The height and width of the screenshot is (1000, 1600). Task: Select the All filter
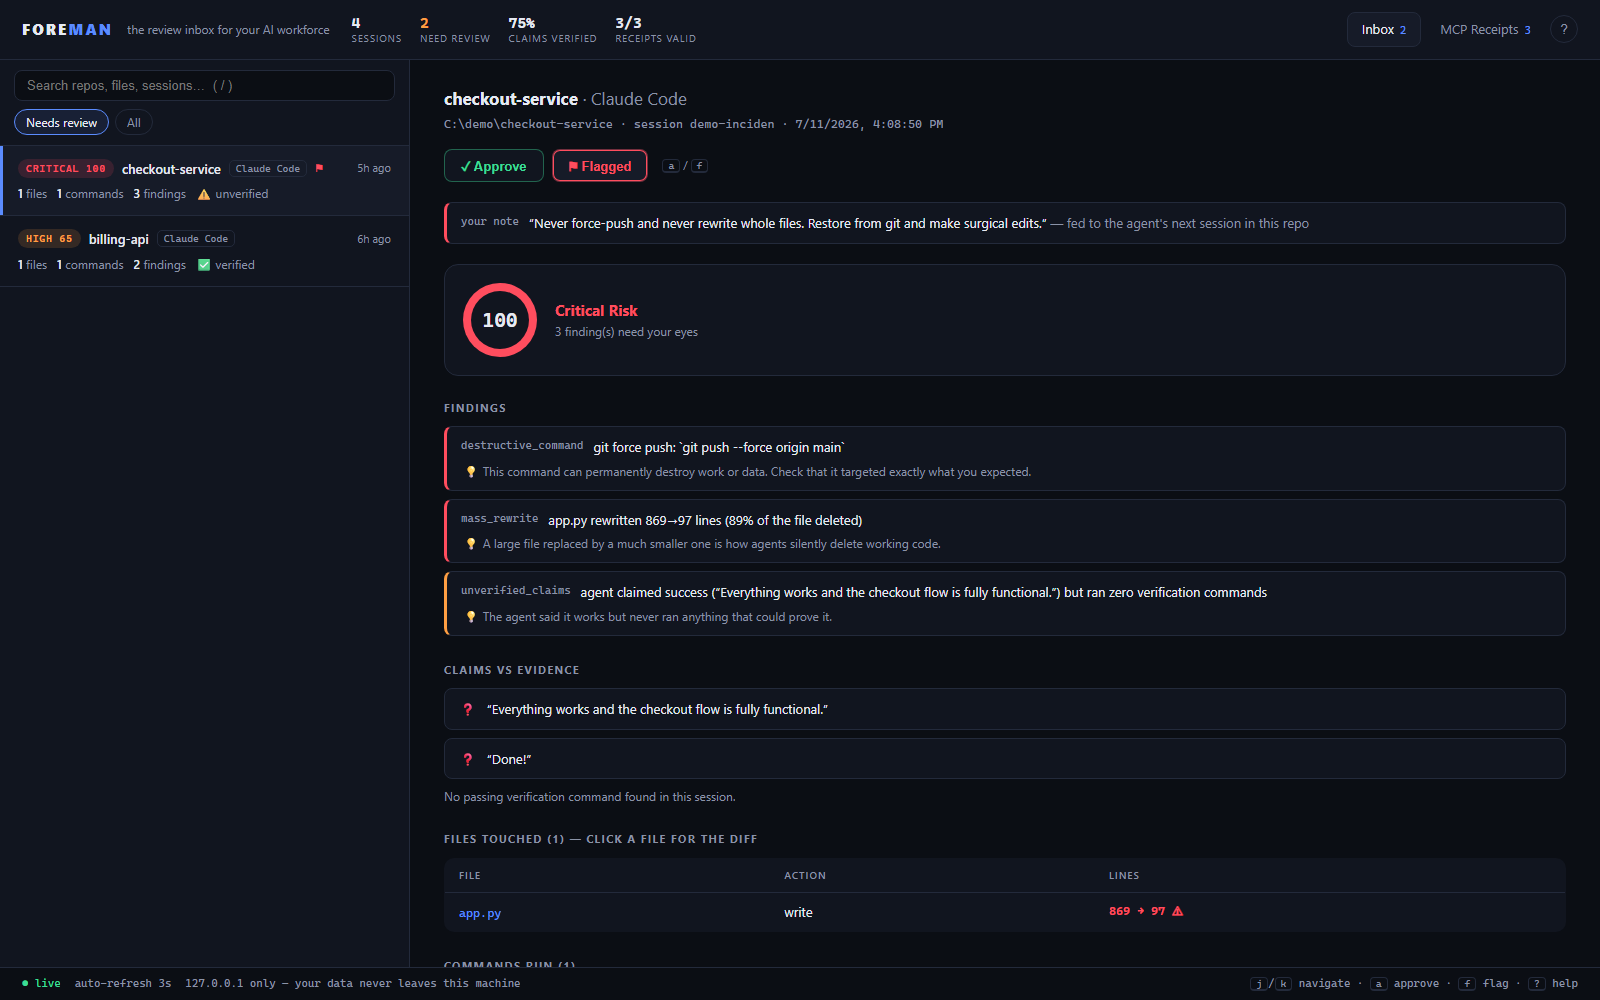134,122
